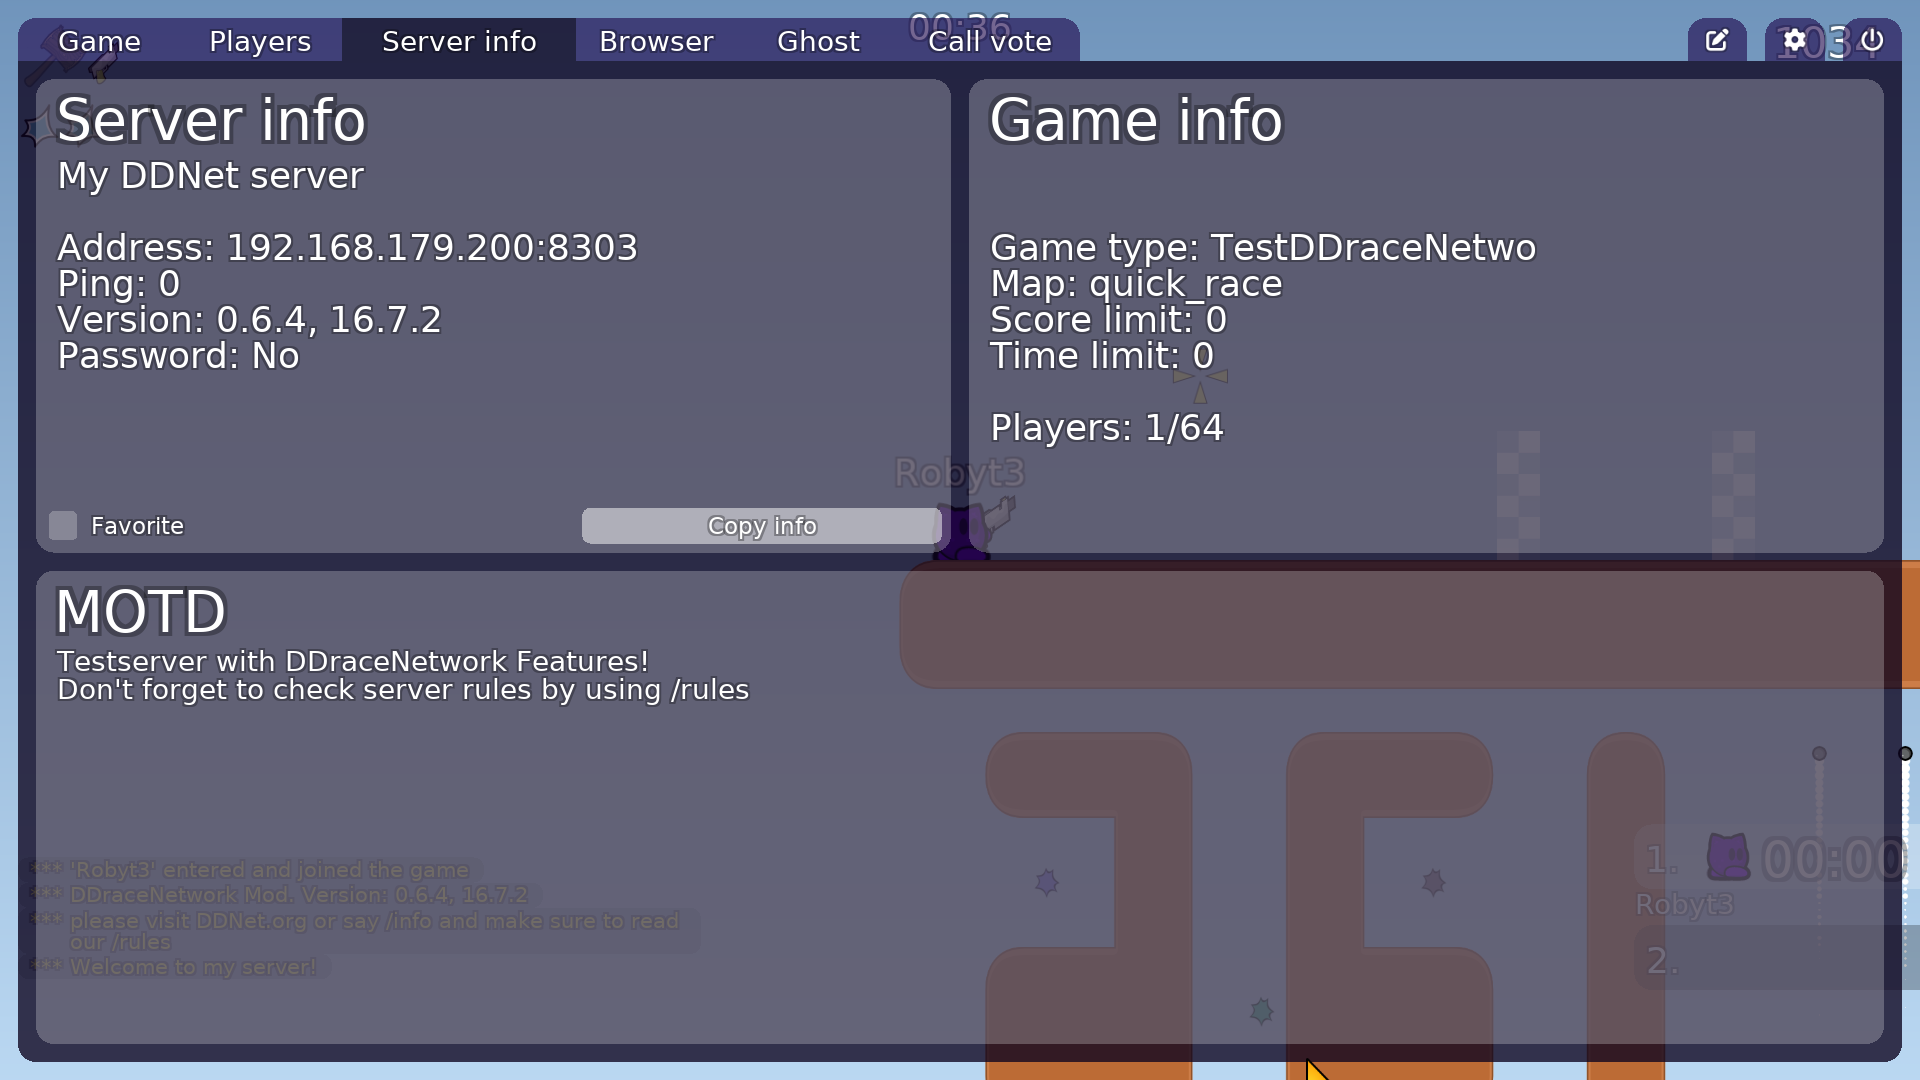
Task: Open the Players tab
Action: pos(260,41)
